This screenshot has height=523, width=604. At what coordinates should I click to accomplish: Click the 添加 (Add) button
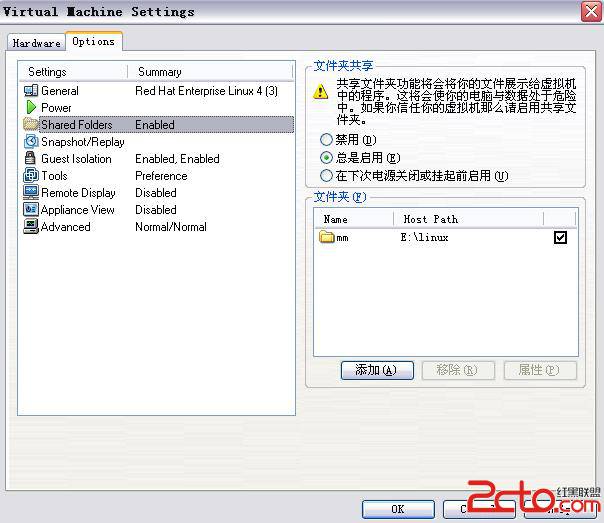point(376,370)
